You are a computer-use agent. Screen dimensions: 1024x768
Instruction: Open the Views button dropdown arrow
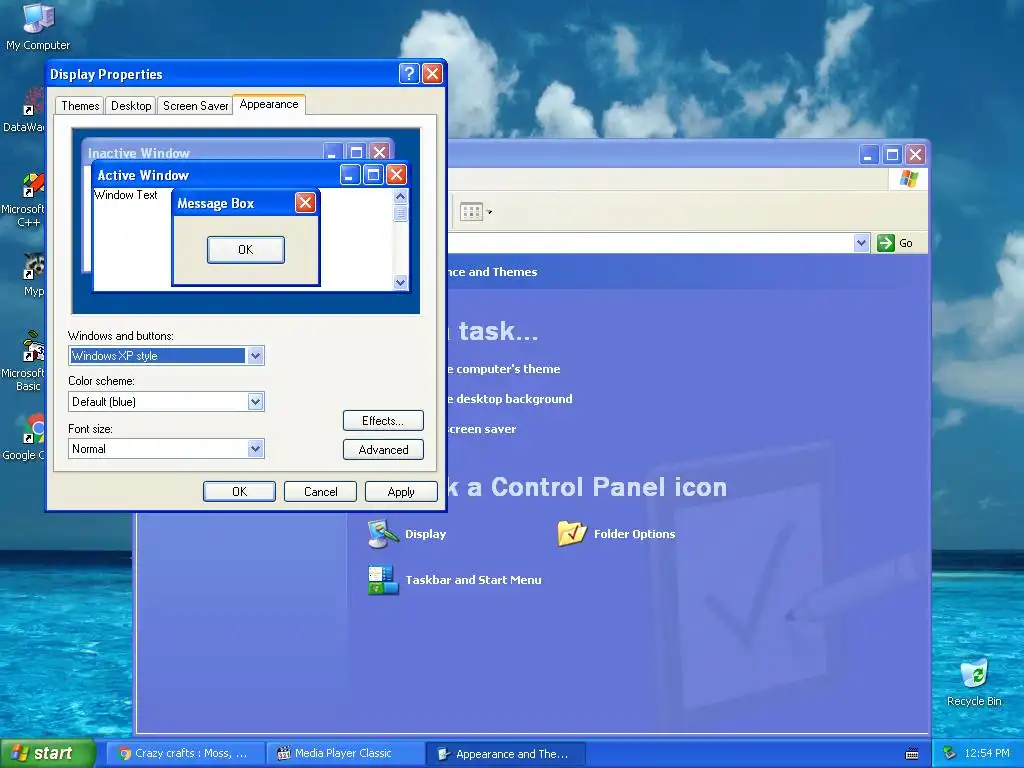tap(489, 212)
